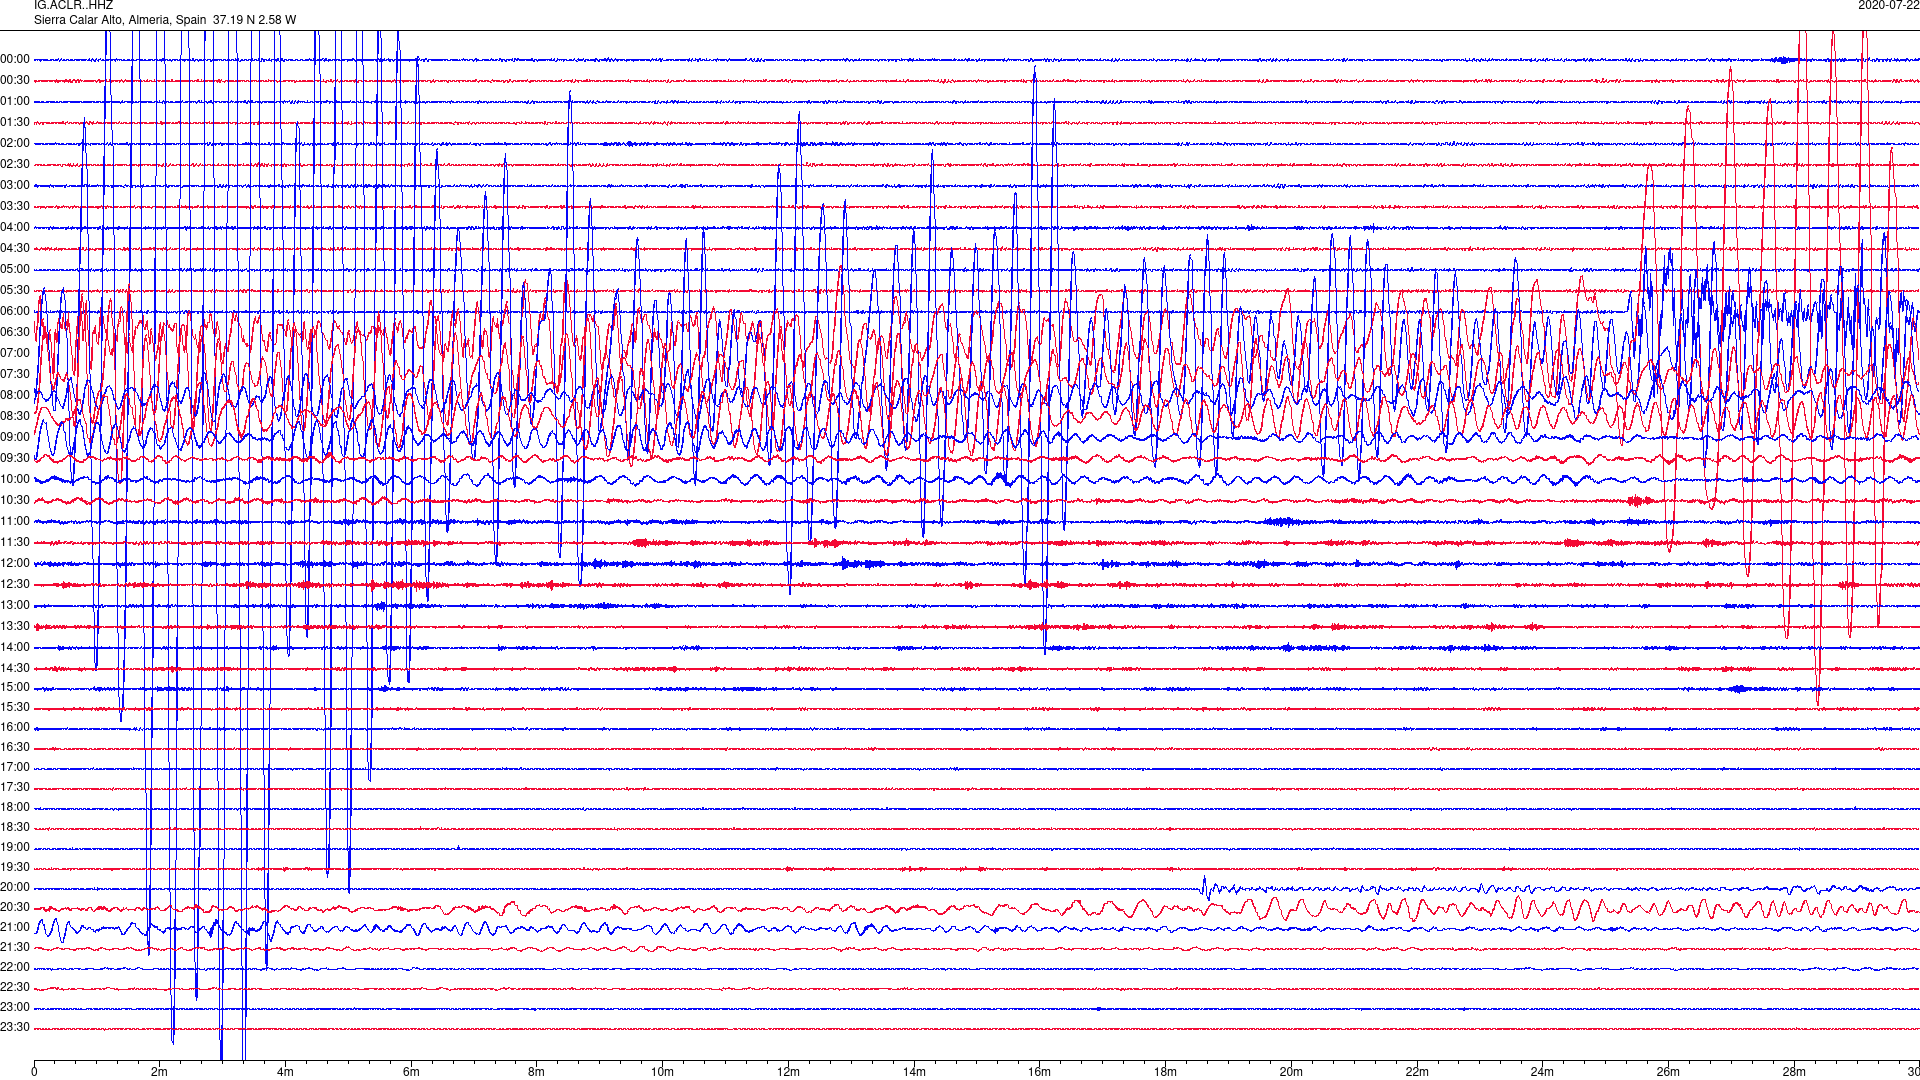Select the 02:00 time row label
Viewport: 1920px width, 1080px height.
(x=15, y=144)
